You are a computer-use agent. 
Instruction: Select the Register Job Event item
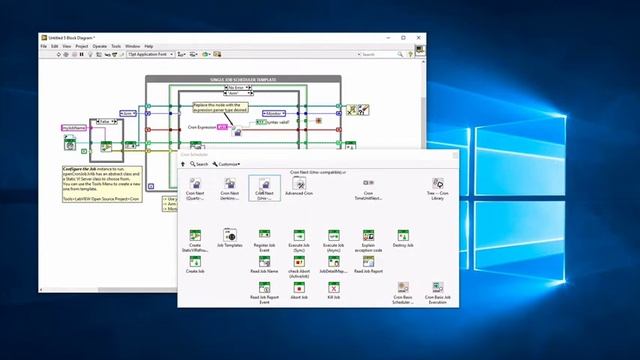click(264, 241)
